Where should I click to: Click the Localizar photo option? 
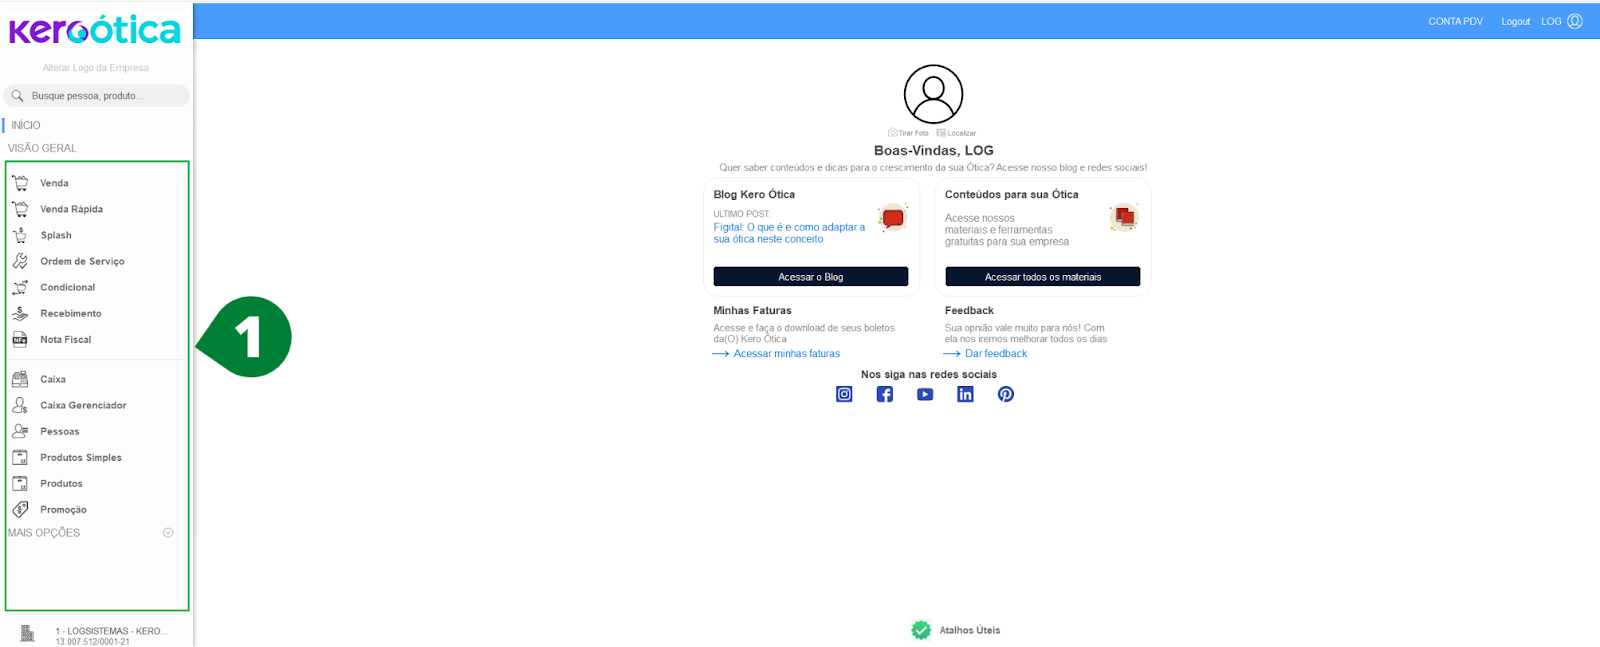tap(956, 133)
